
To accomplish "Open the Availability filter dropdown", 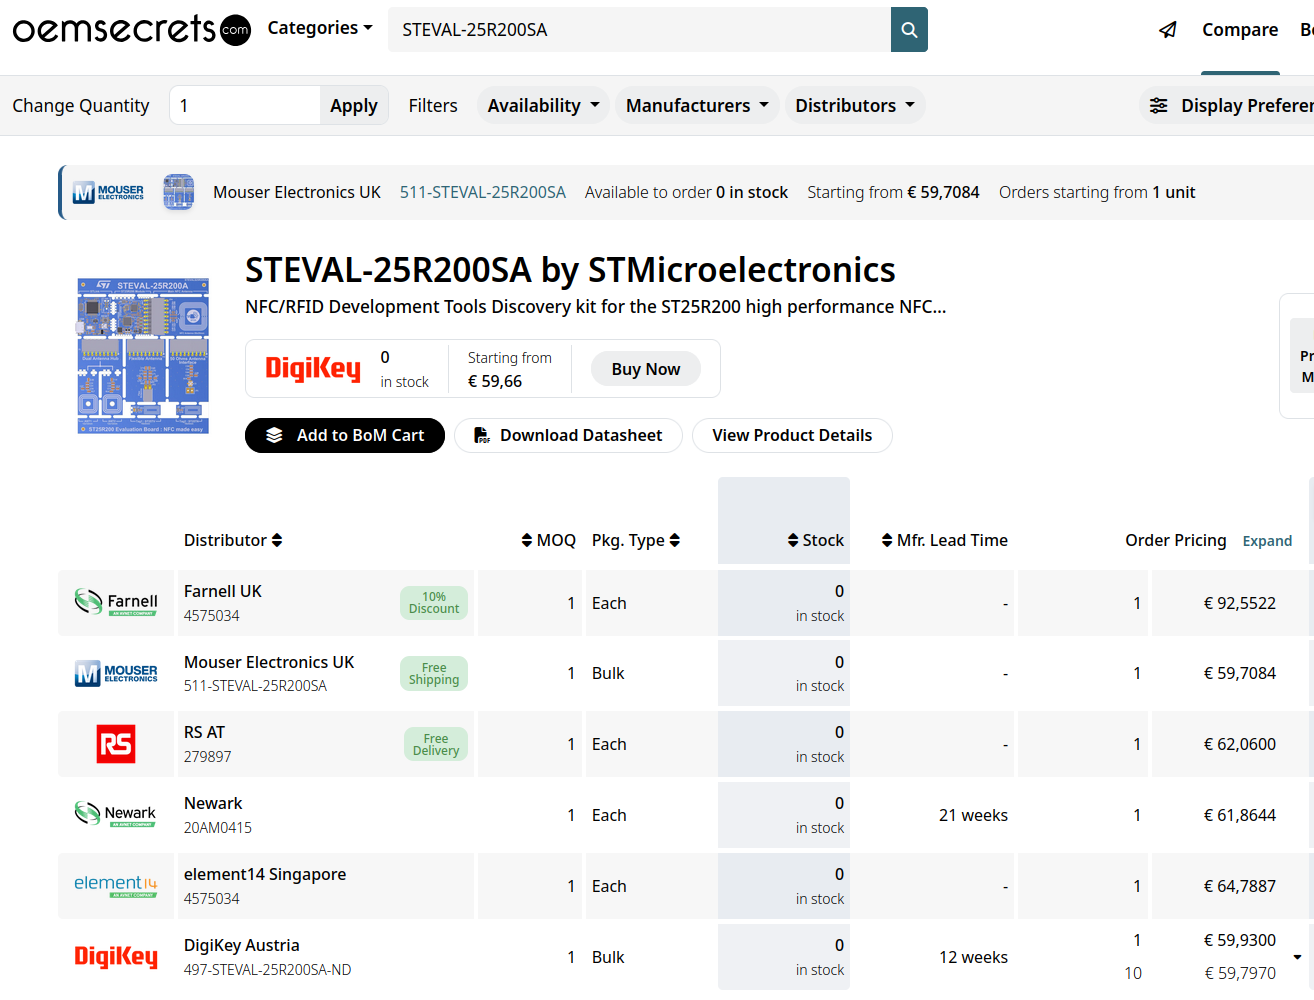I will point(543,106).
